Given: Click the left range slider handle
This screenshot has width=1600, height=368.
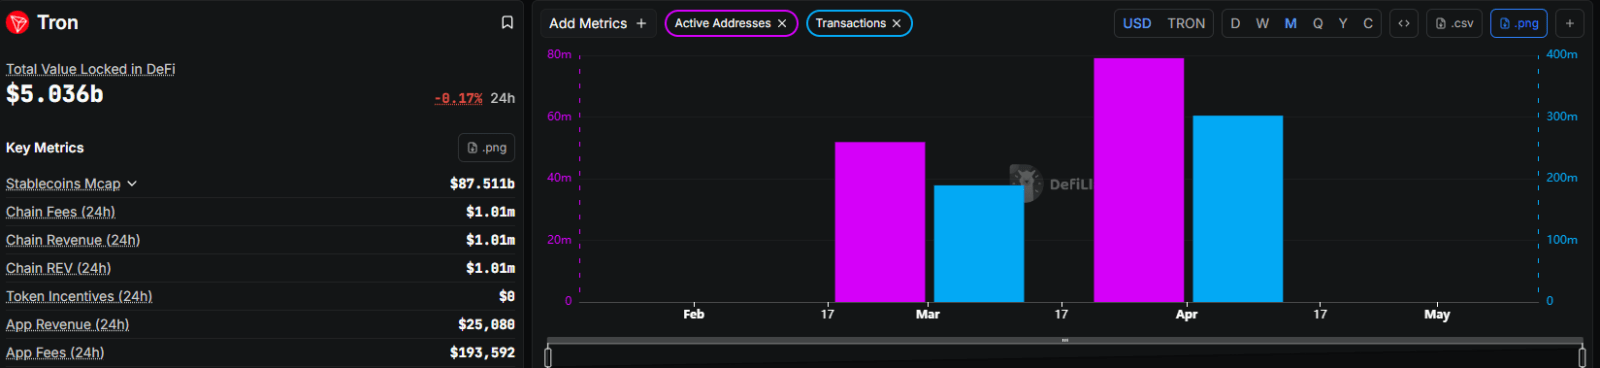Looking at the screenshot, I should (548, 357).
